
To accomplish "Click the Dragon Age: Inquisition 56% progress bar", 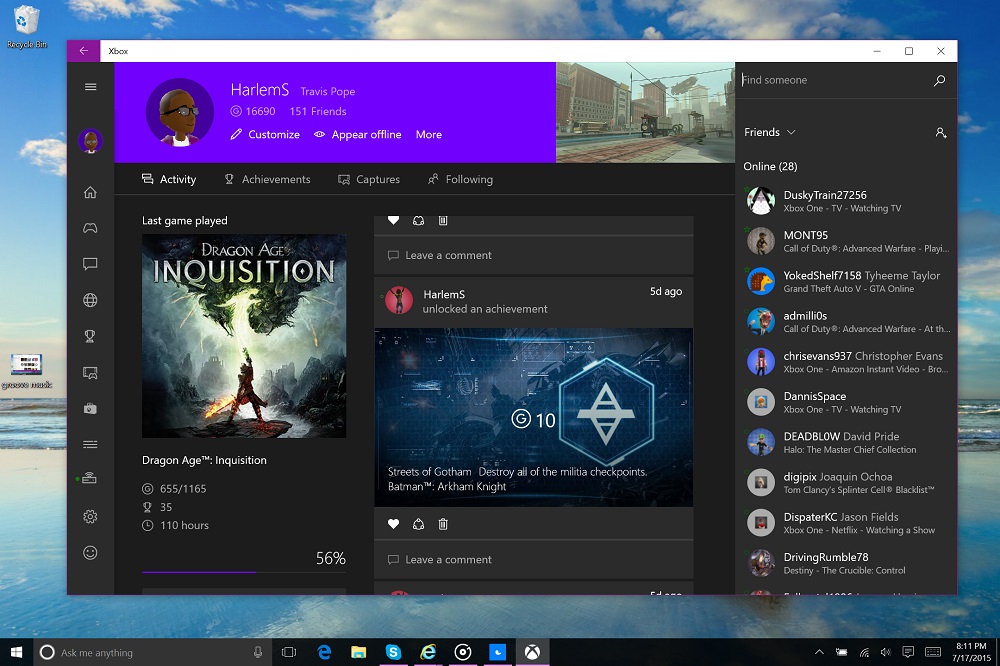I will (x=244, y=572).
